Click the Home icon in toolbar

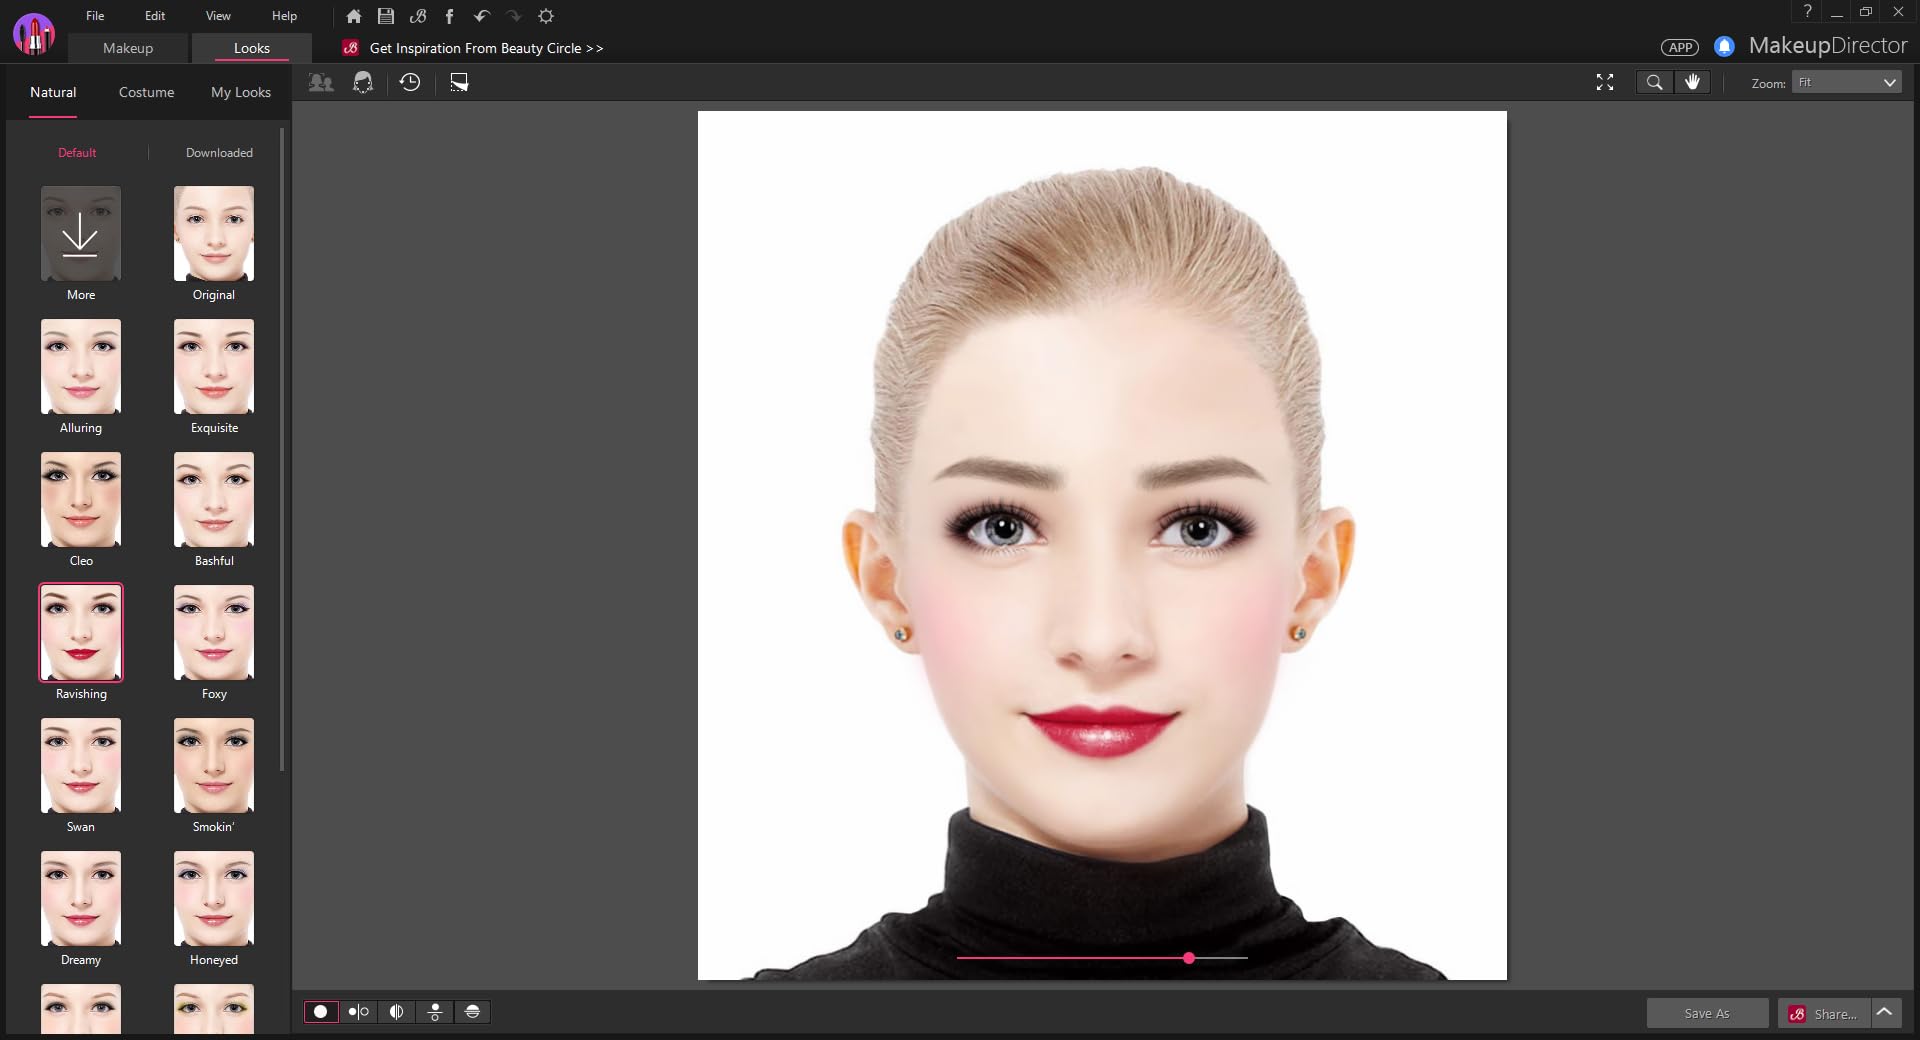(x=353, y=16)
